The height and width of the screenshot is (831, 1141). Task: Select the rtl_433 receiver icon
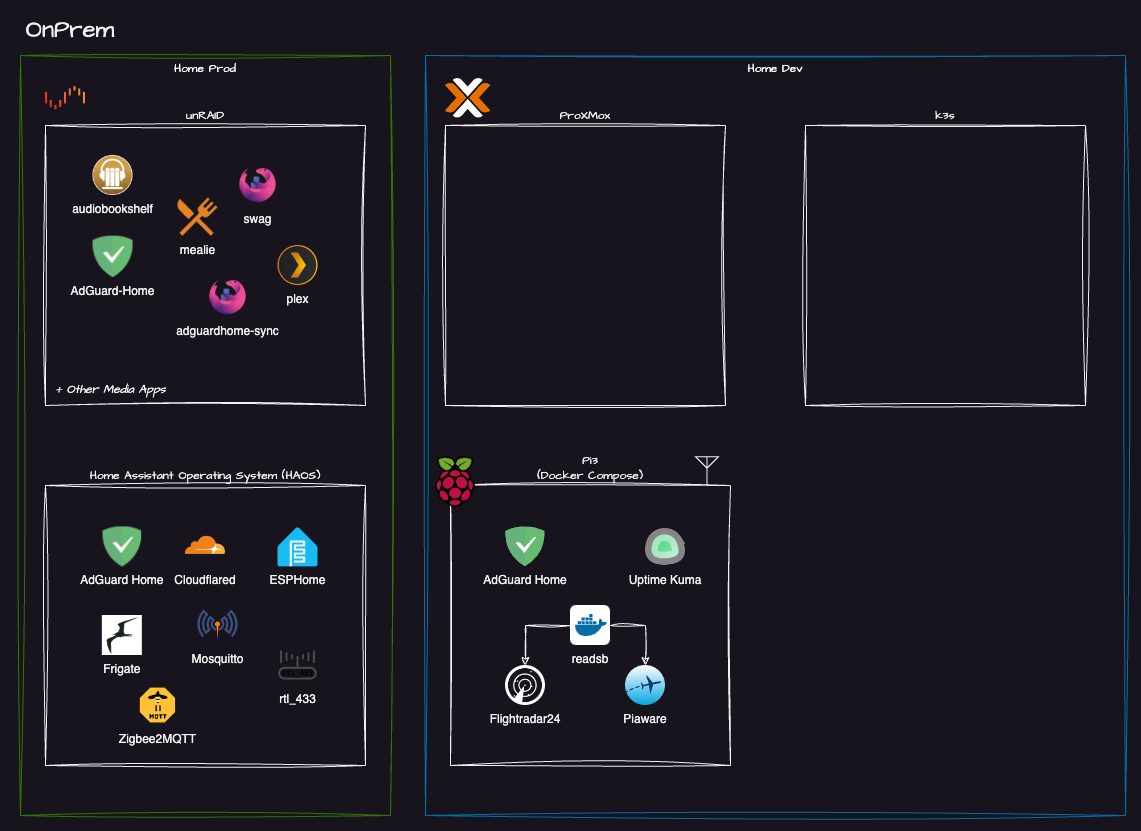[298, 665]
